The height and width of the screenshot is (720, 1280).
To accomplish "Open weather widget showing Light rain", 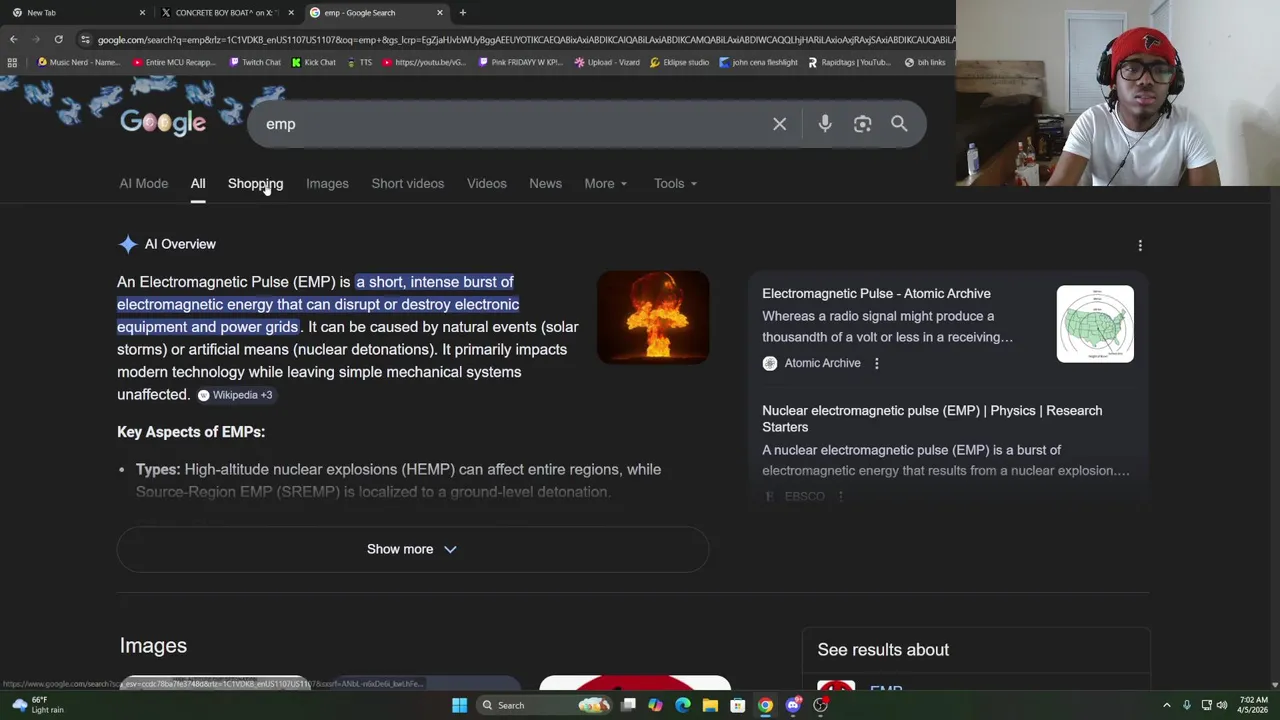I will coord(36,705).
